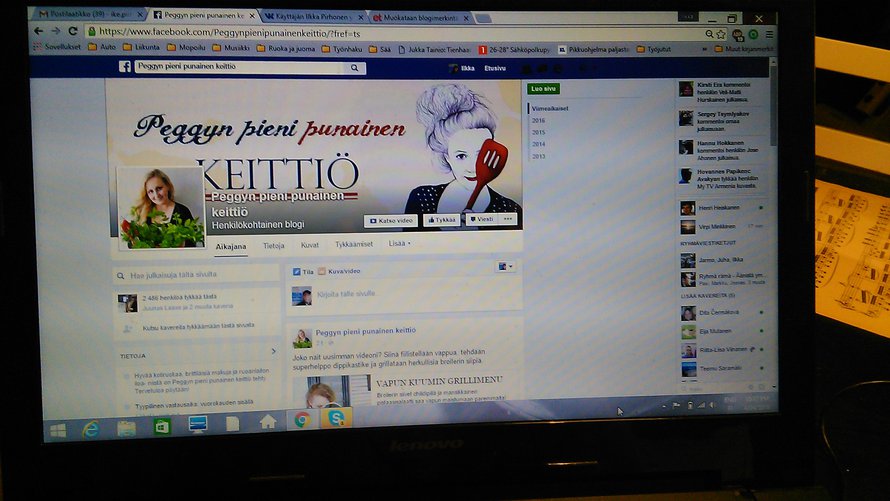Open Skype icon on taskbar
Image resolution: width=890 pixels, height=501 pixels.
tap(336, 419)
